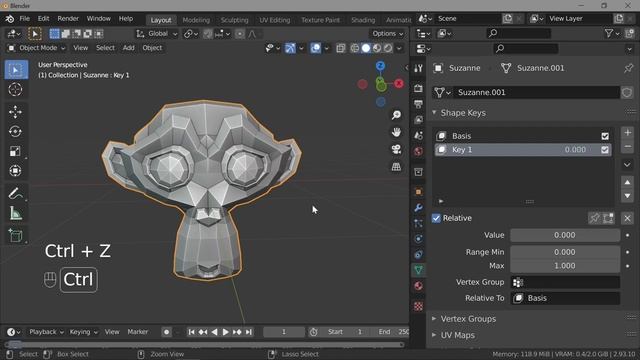The height and width of the screenshot is (360, 640).
Task: Open the Options dropdown
Action: (387, 34)
